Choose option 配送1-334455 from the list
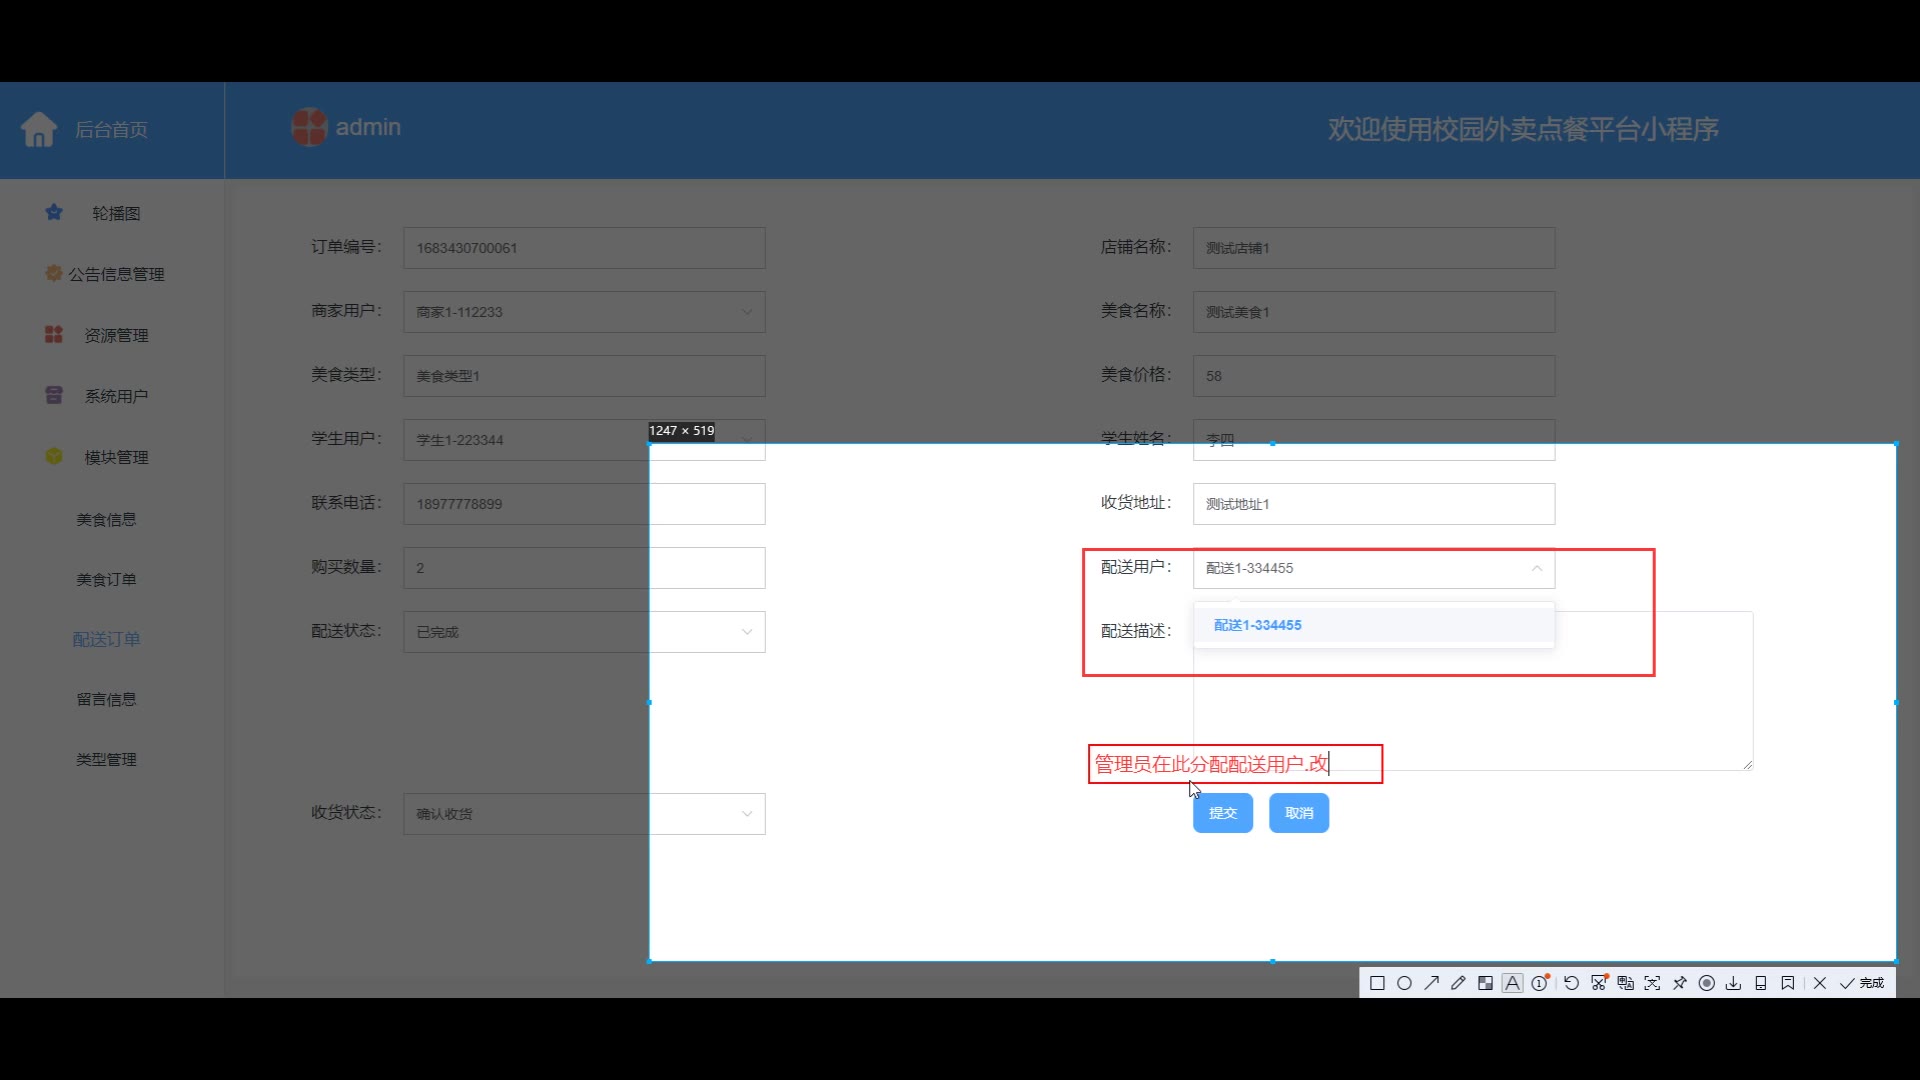The width and height of the screenshot is (1920, 1080). (1374, 625)
